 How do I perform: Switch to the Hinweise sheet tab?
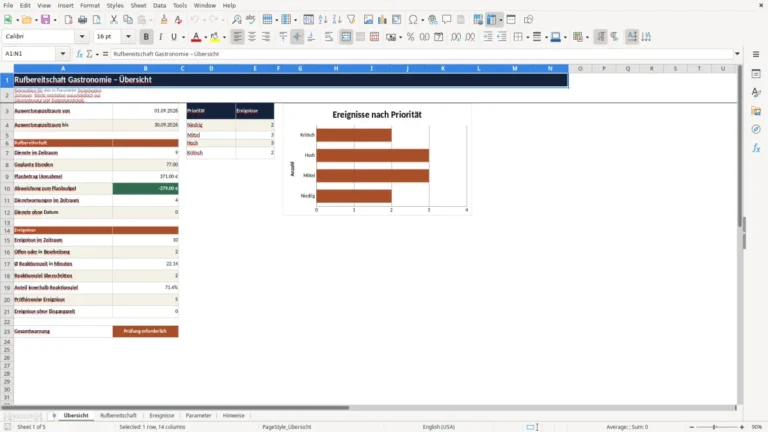pyautogui.click(x=234, y=415)
